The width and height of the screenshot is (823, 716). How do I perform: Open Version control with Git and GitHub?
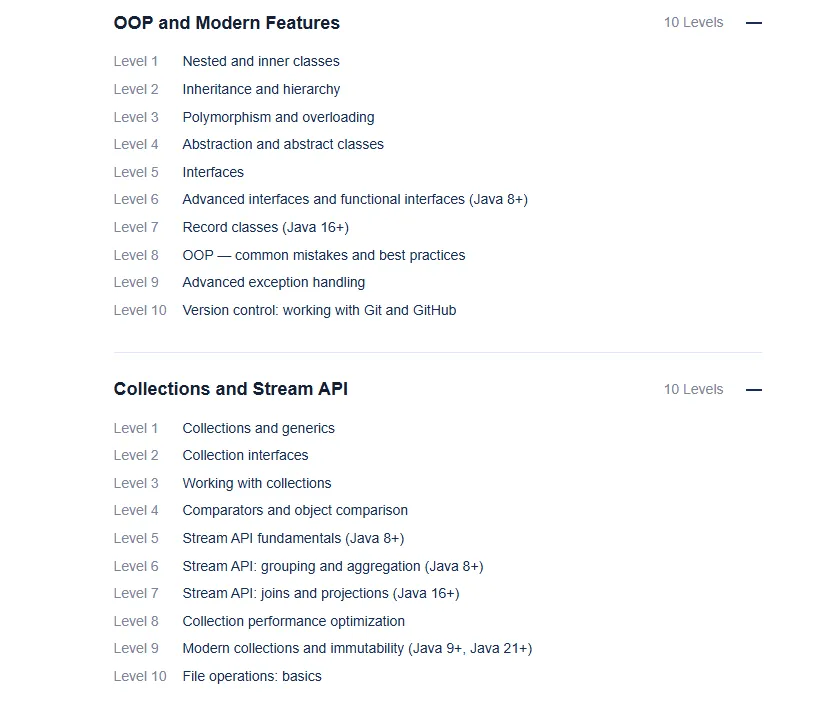(x=318, y=311)
